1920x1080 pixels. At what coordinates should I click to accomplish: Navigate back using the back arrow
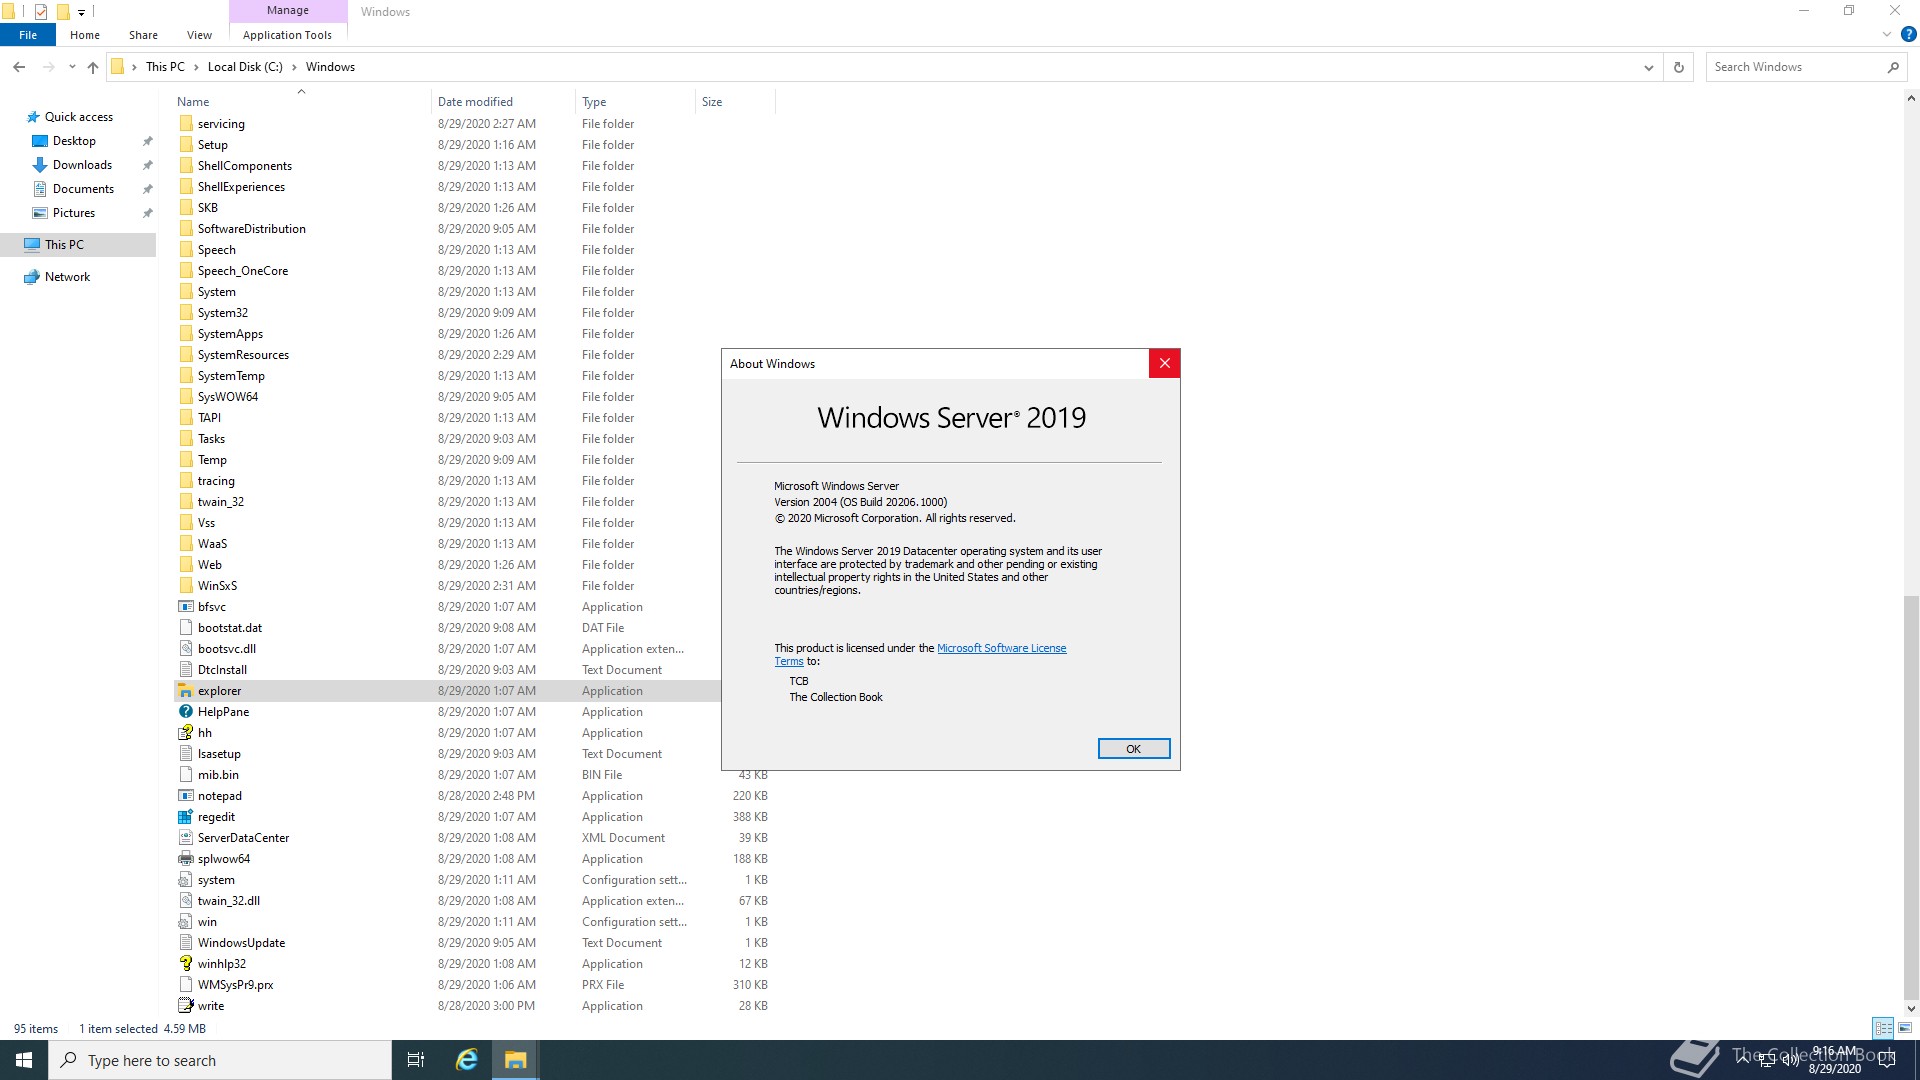tap(19, 67)
